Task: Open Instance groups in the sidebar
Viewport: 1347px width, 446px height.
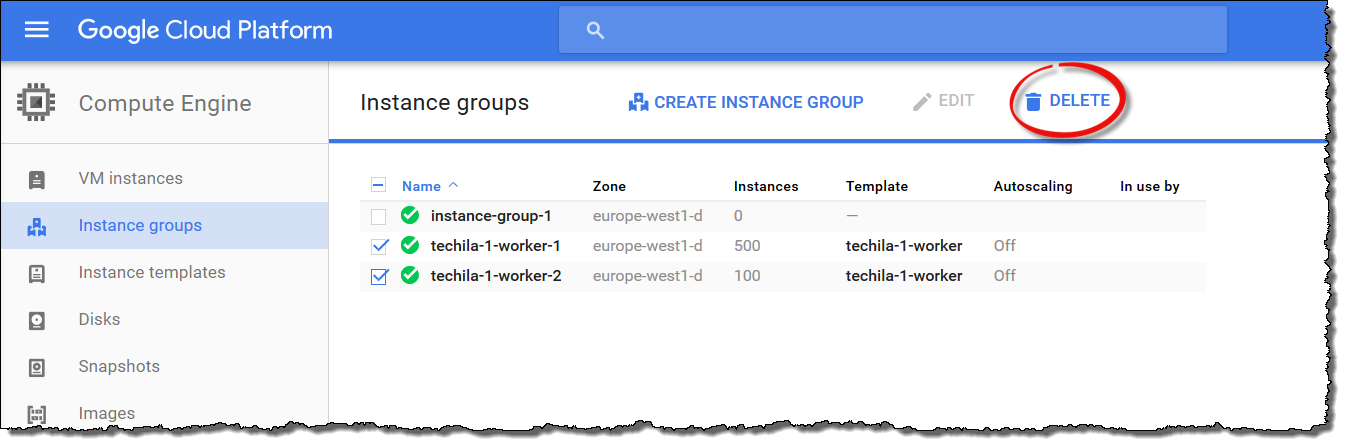Action: [x=140, y=226]
